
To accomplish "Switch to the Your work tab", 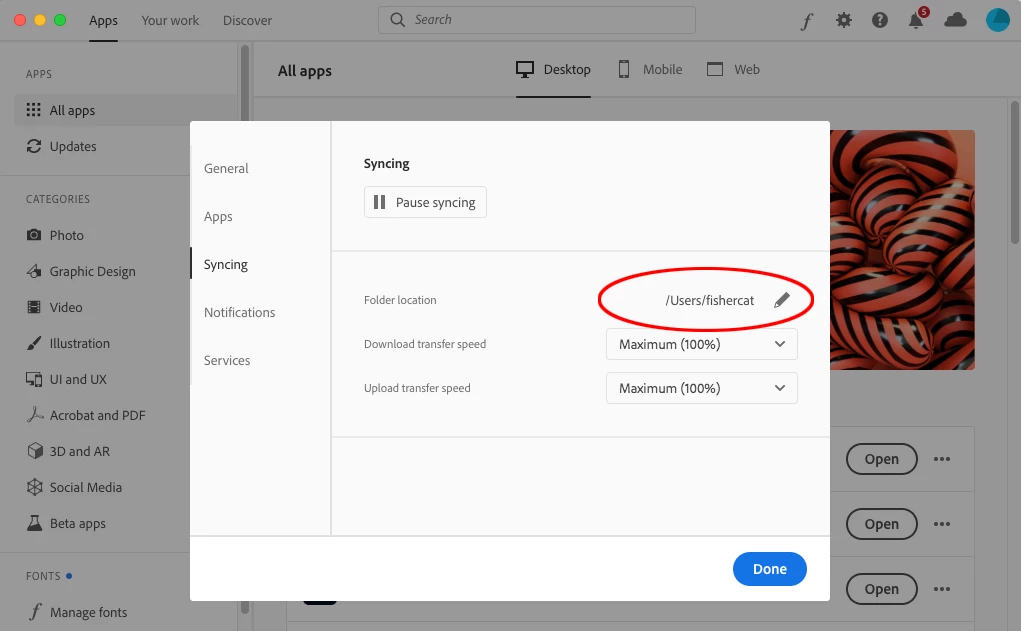I will [170, 20].
